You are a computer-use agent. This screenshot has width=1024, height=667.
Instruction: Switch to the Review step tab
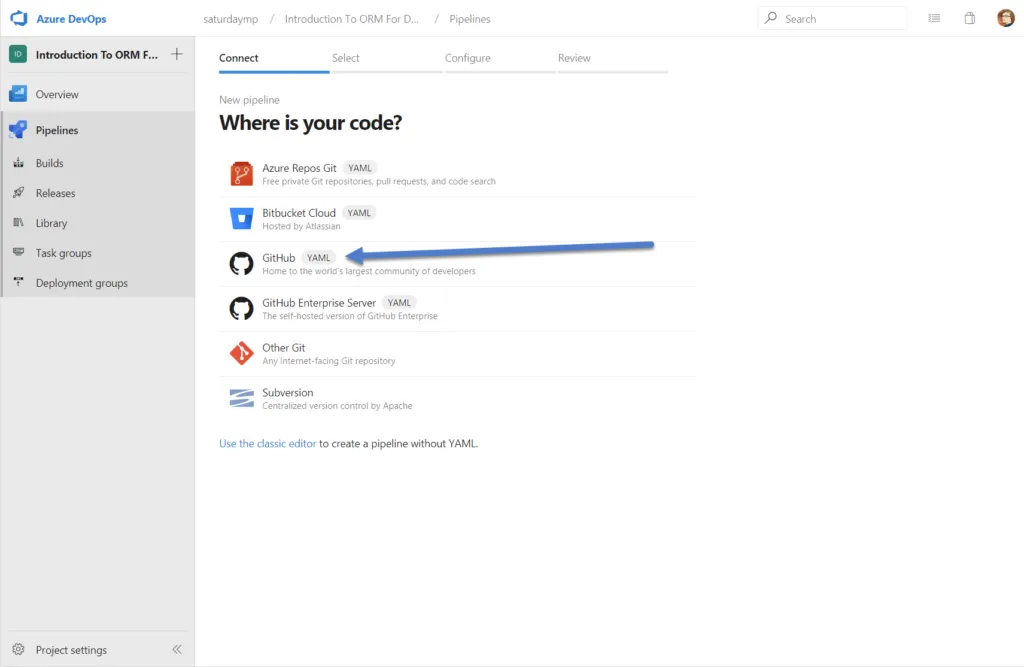574,58
